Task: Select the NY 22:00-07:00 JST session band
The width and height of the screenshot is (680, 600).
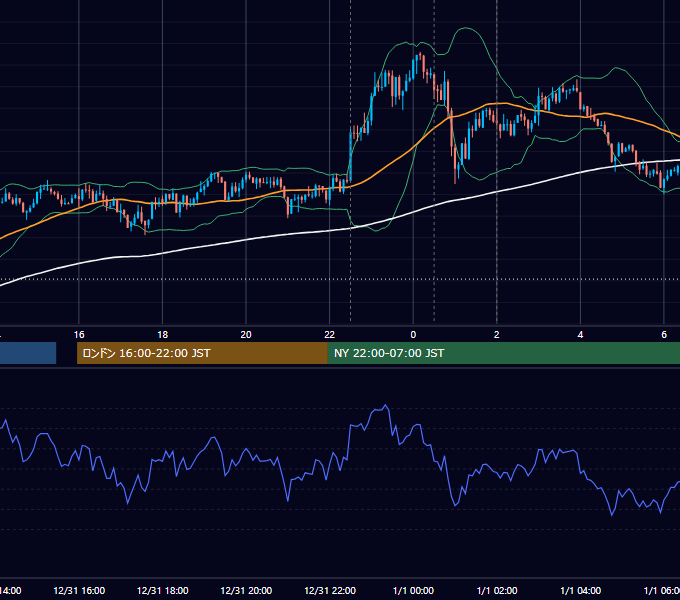Action: pyautogui.click(x=503, y=353)
